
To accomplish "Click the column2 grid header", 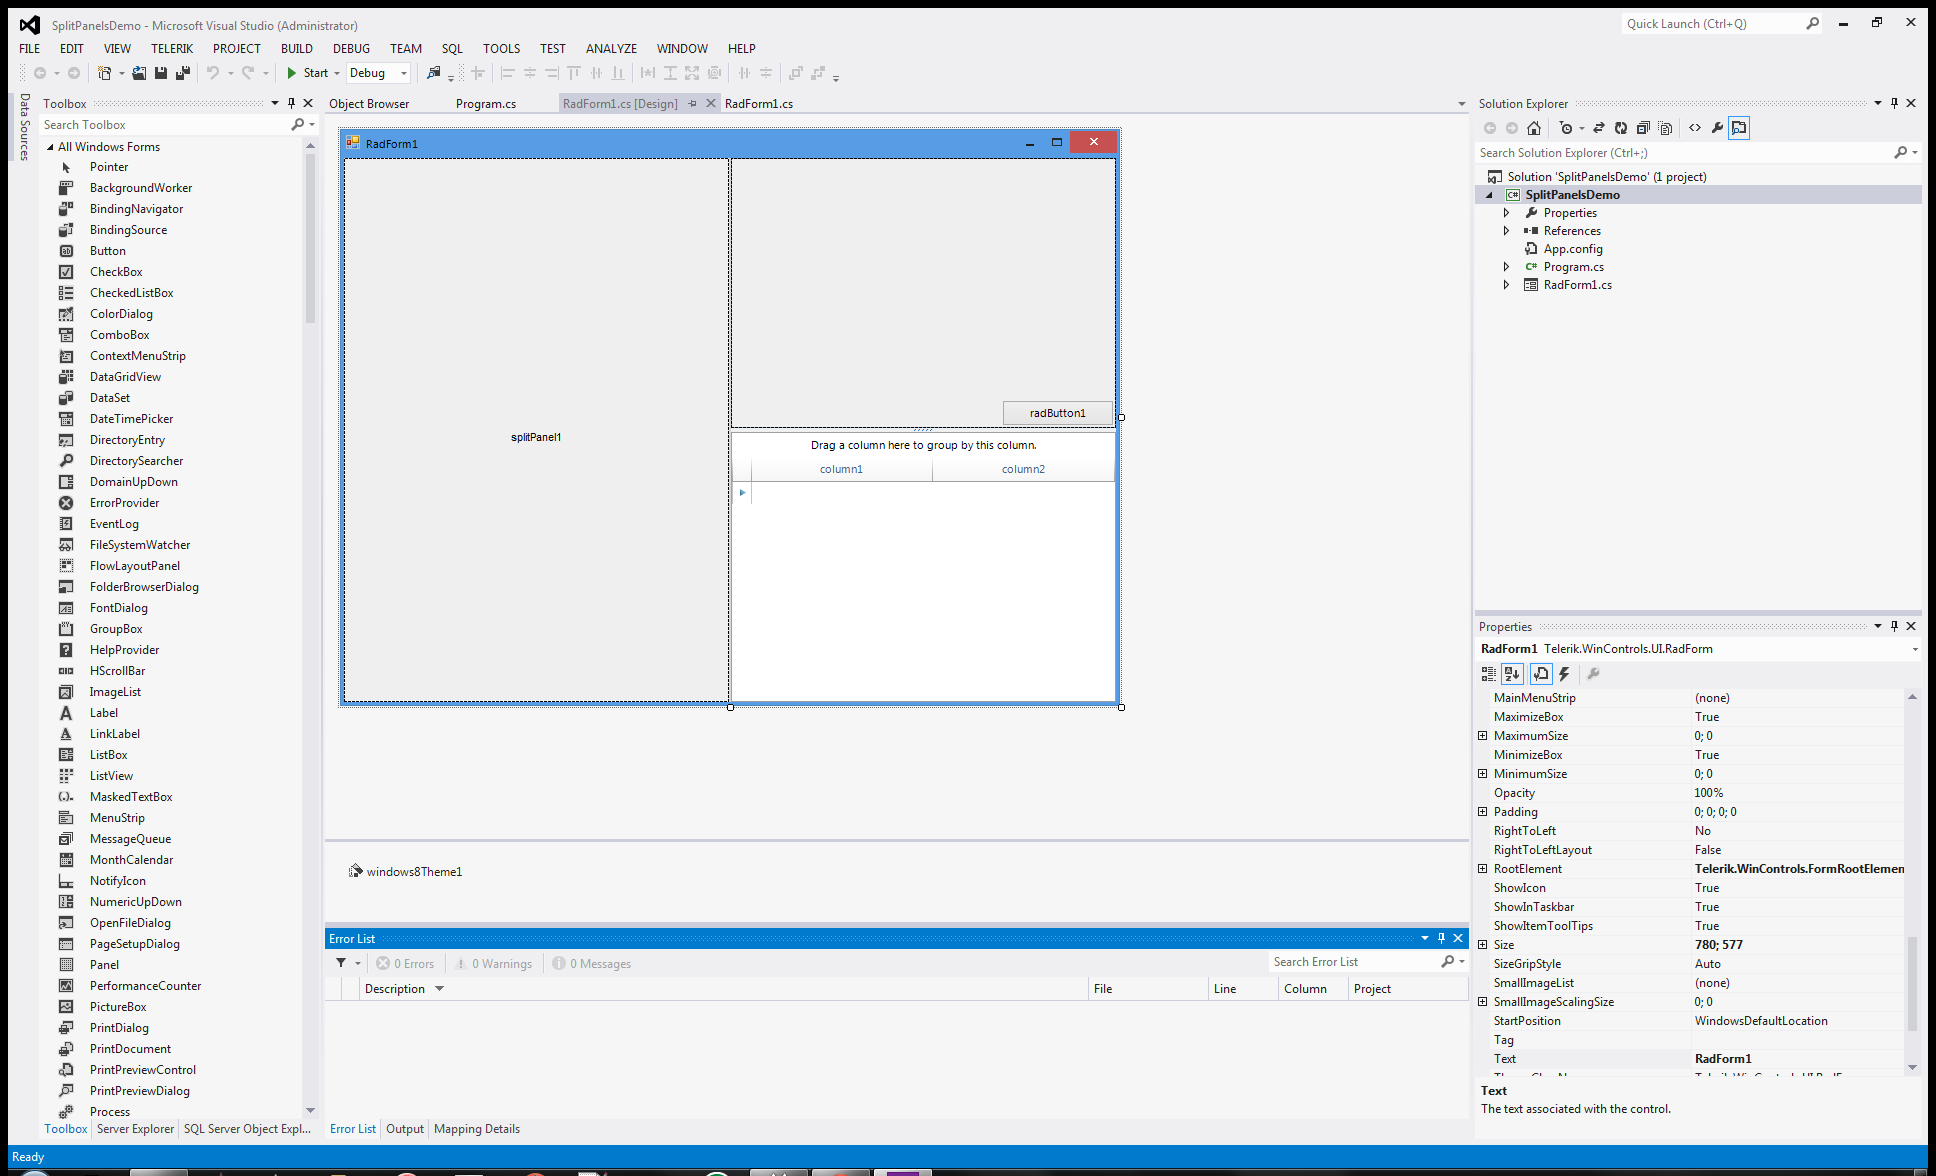I will pyautogui.click(x=1023, y=469).
